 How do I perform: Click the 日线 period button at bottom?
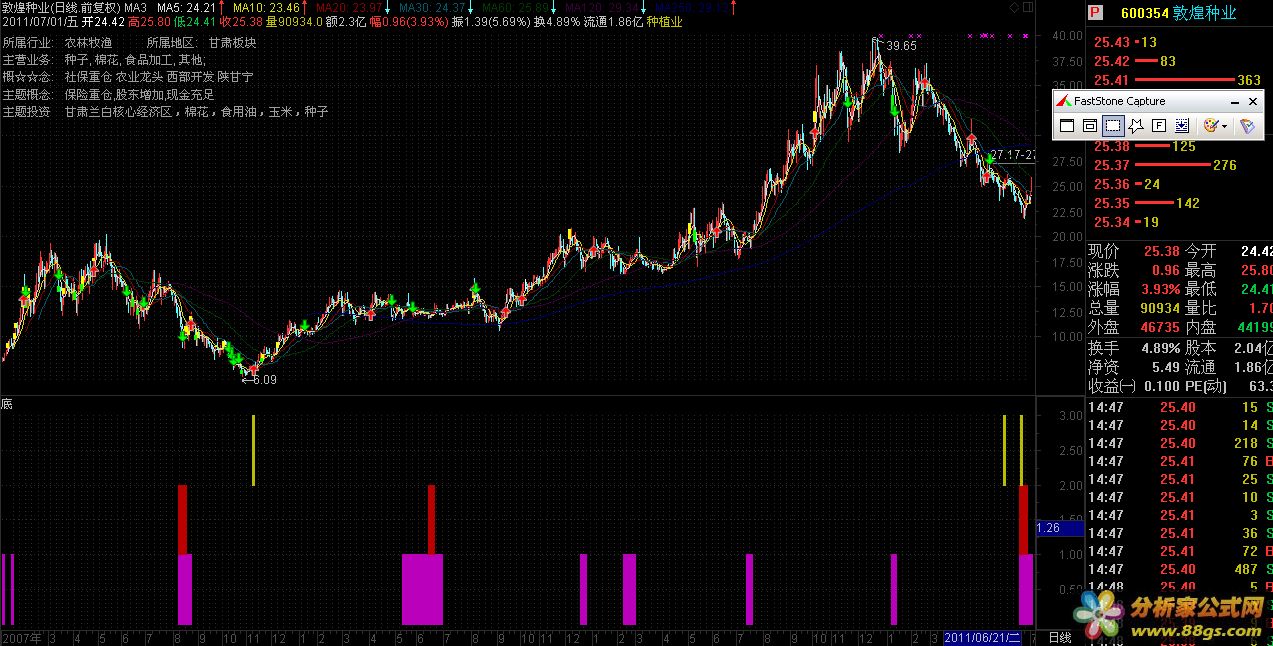[1059, 637]
